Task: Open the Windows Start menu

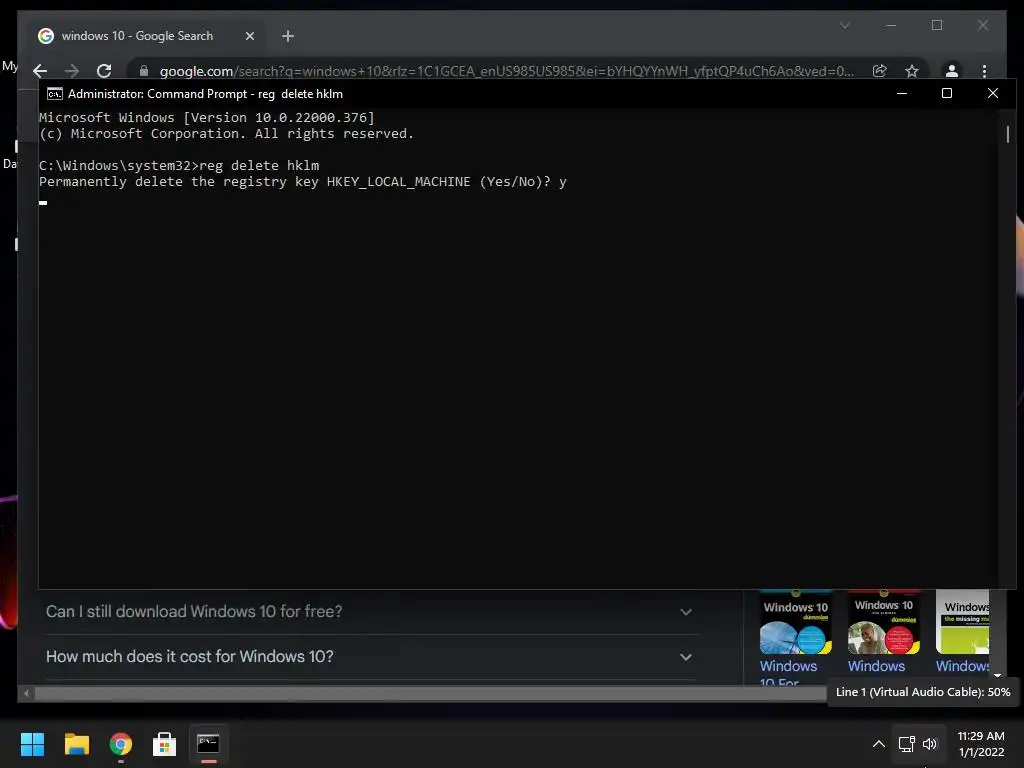Action: [33, 744]
